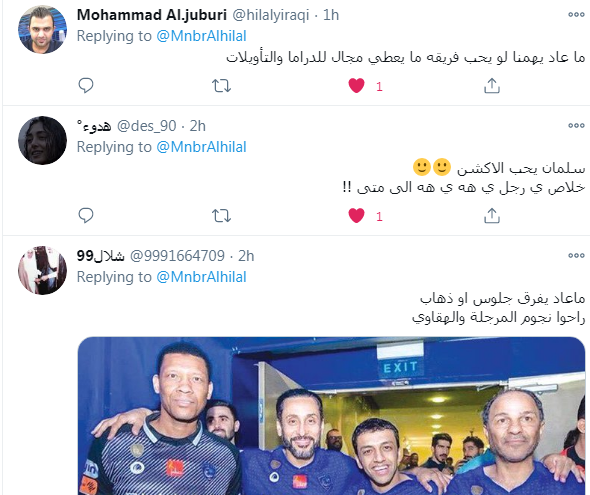590x495 pixels.
Task: Open more options on @des_90 tweet
Action: click(576, 126)
